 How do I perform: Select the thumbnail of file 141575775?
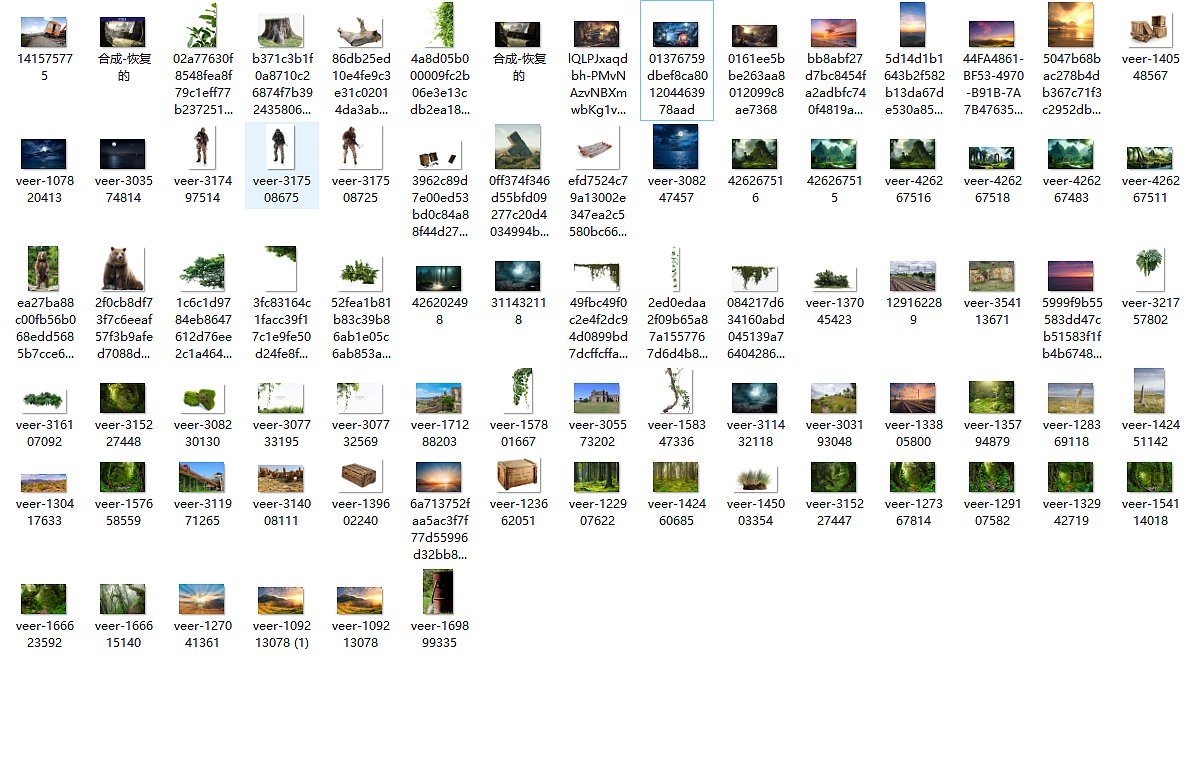pos(44,33)
